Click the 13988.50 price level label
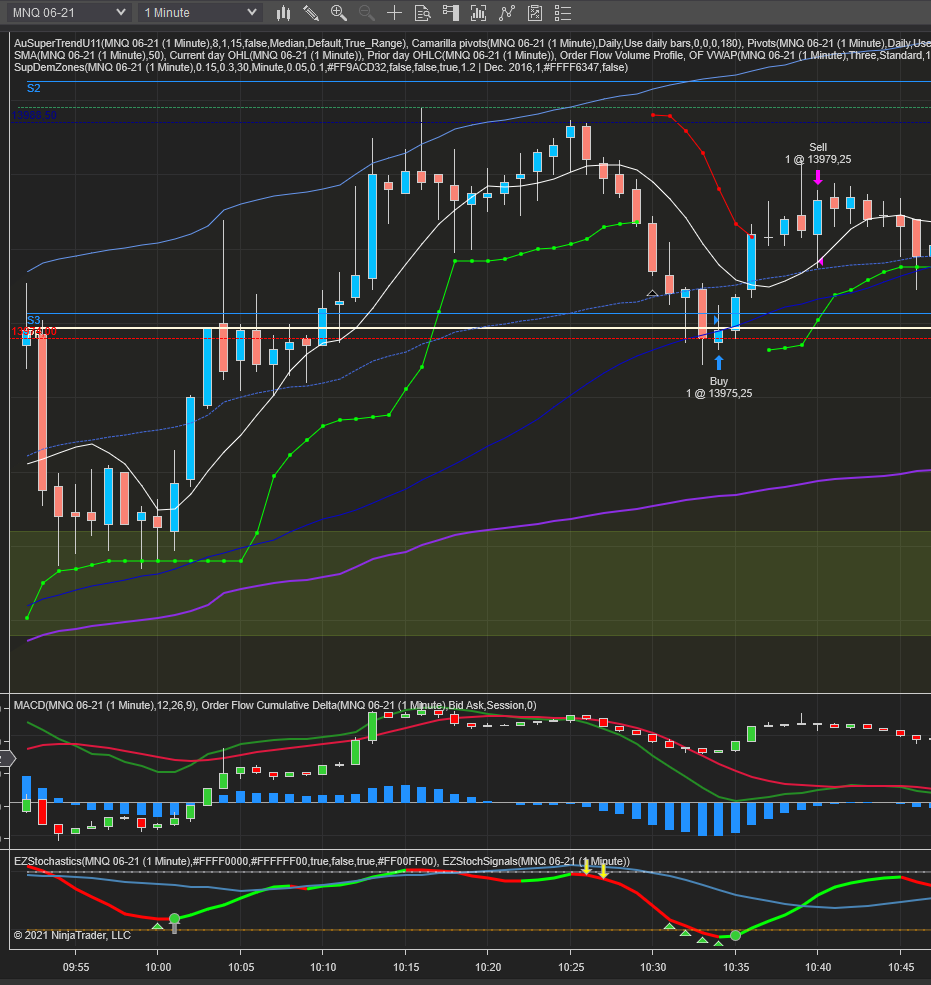Viewport: 931px width, 985px height. click(34, 116)
